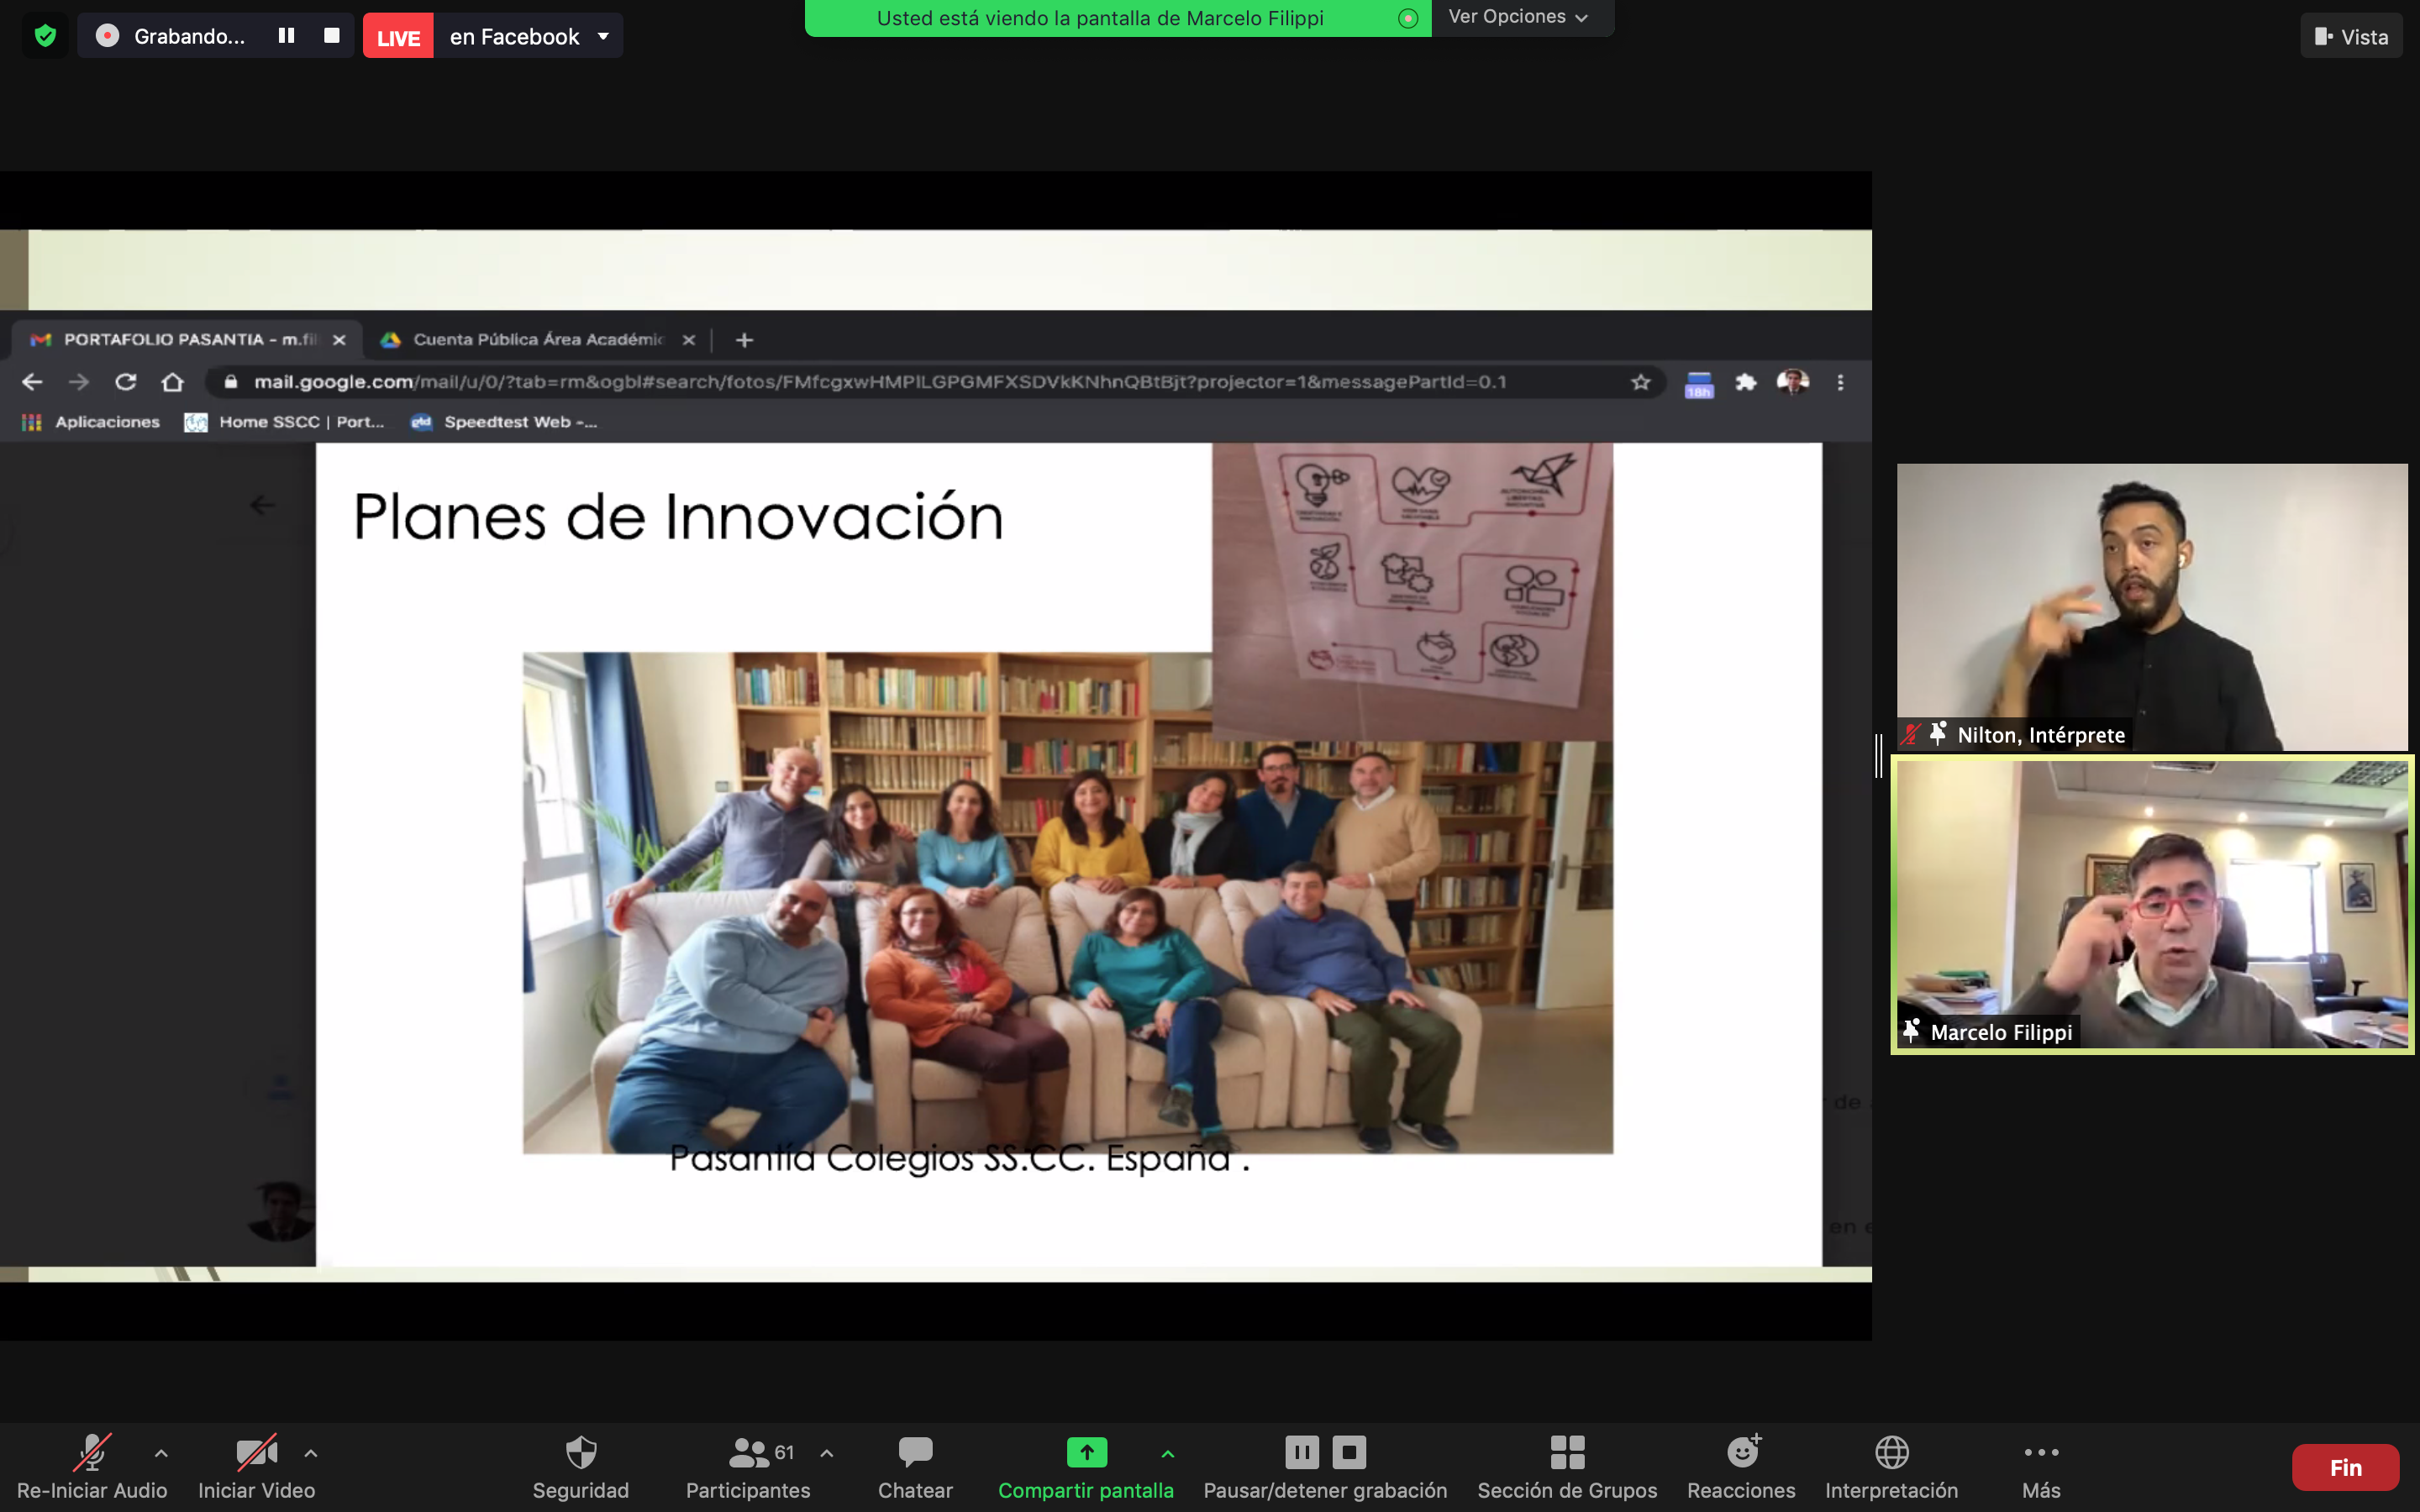Open the Reacciones smiley icon
Screen dimensions: 2420x1512
coord(1741,1453)
